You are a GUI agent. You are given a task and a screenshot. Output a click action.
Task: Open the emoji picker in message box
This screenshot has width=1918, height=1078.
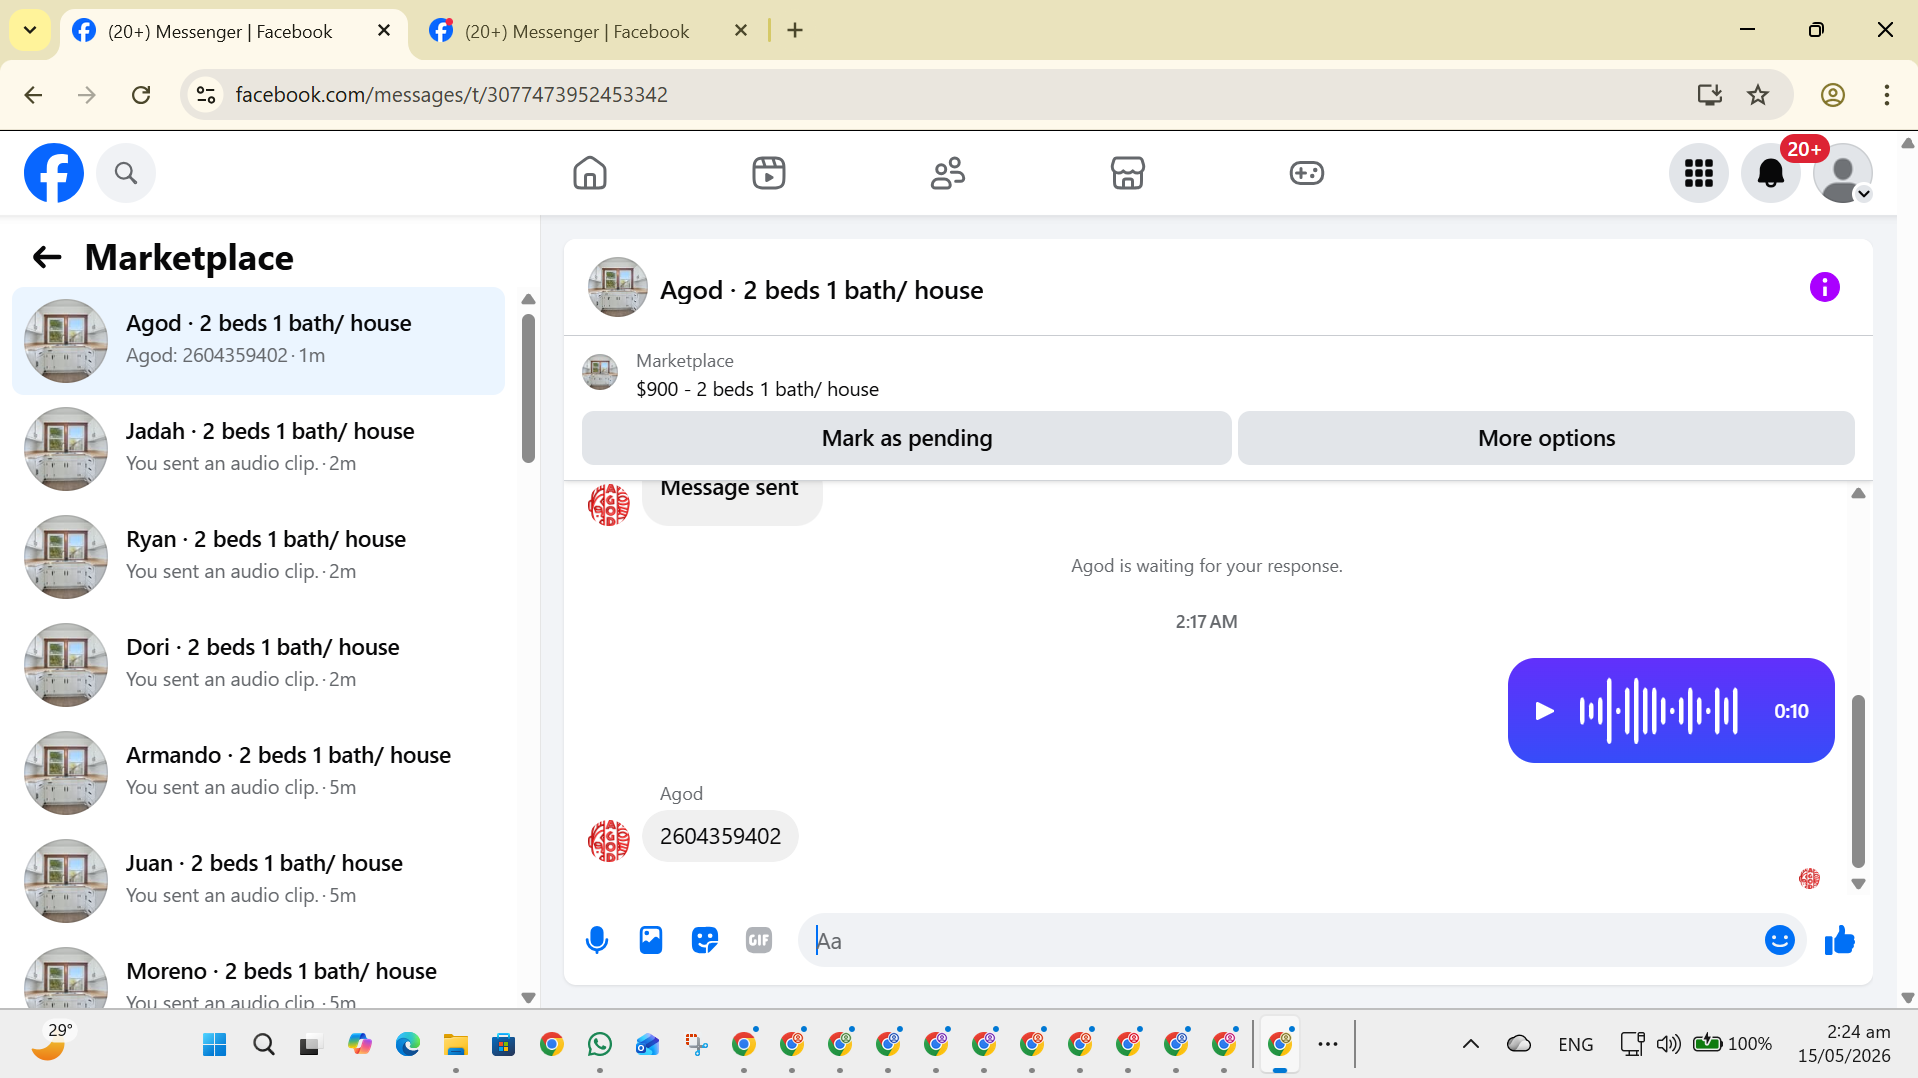(1779, 940)
